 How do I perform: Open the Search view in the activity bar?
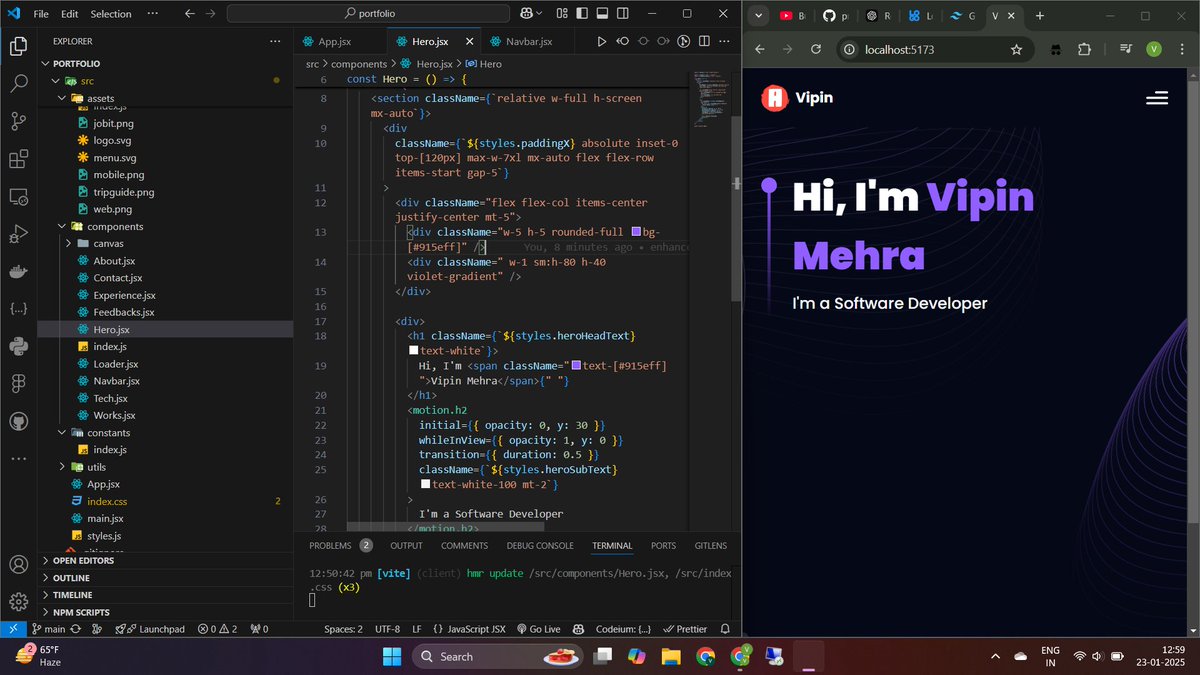[x=18, y=84]
